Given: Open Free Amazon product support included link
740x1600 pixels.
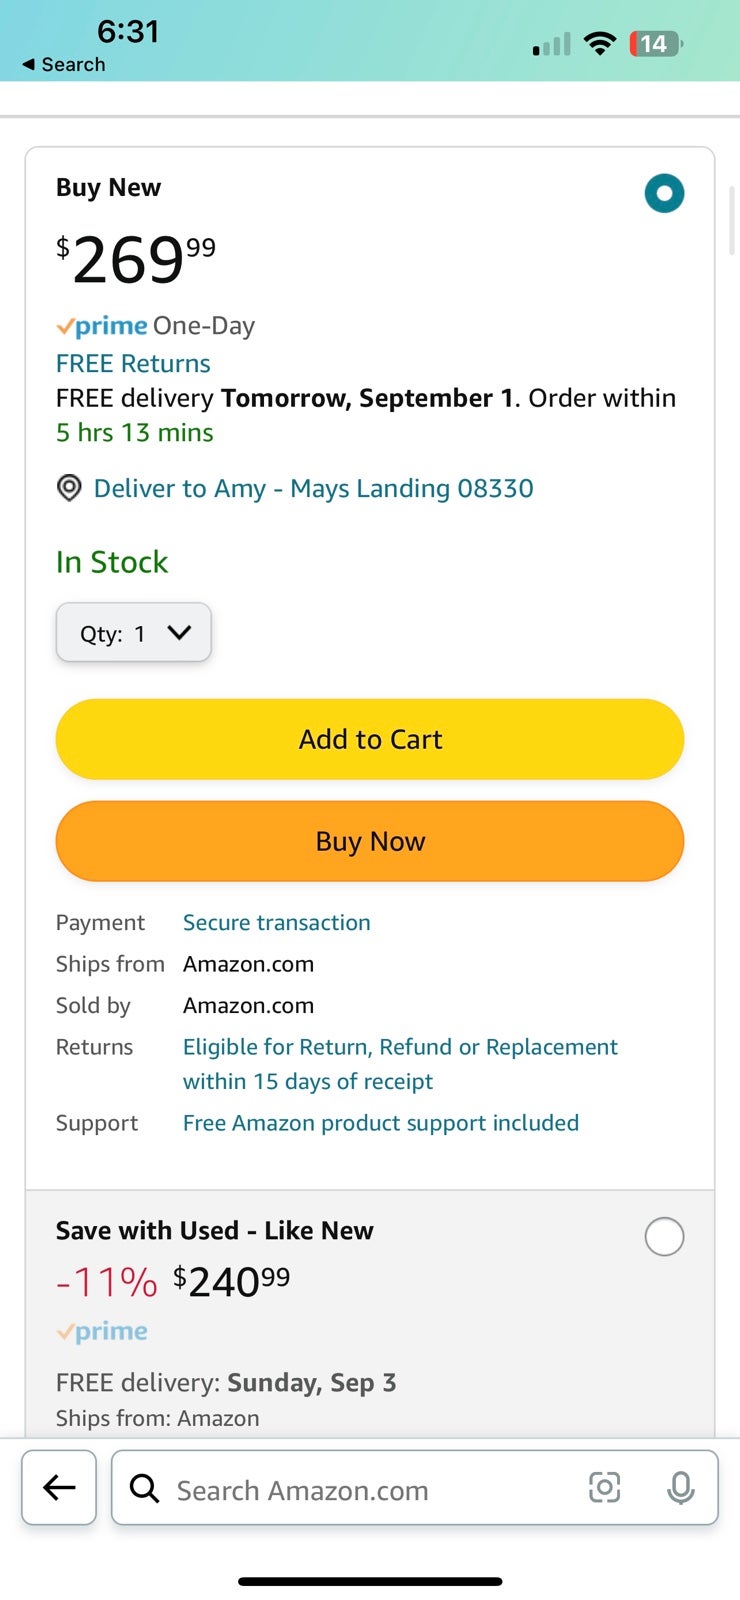Looking at the screenshot, I should pos(381,1123).
